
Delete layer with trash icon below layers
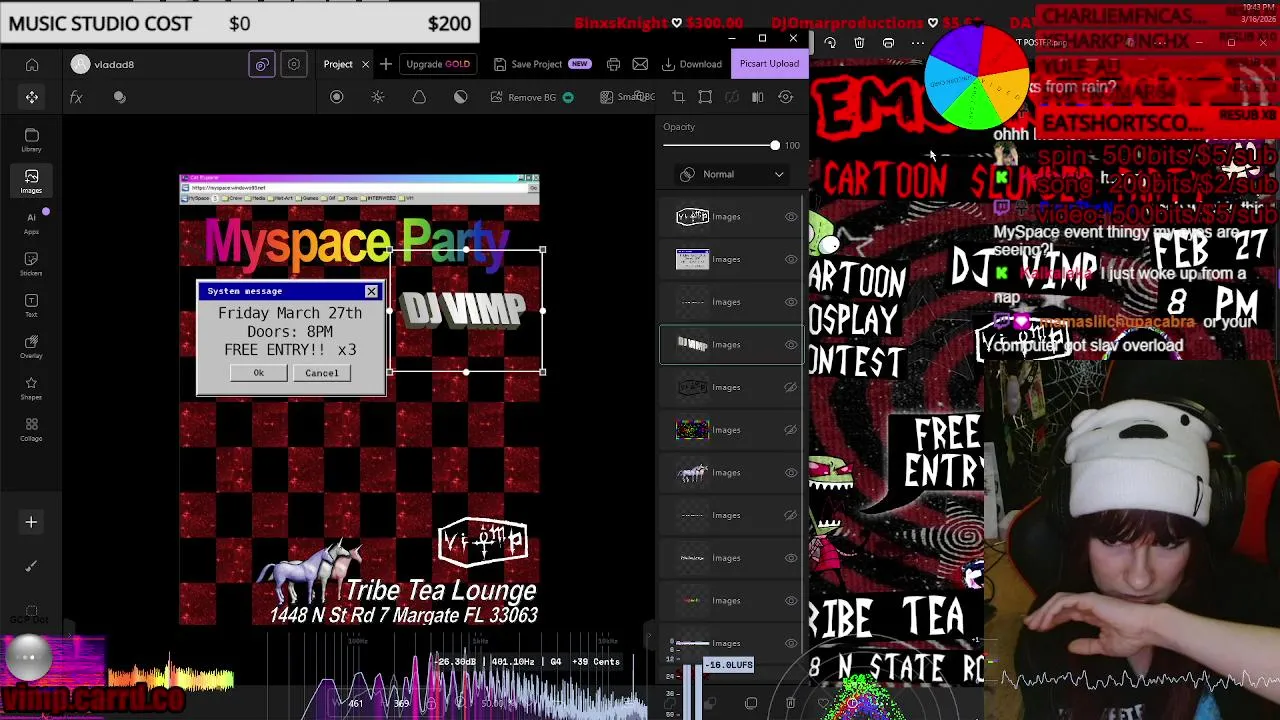pyautogui.click(x=790, y=704)
